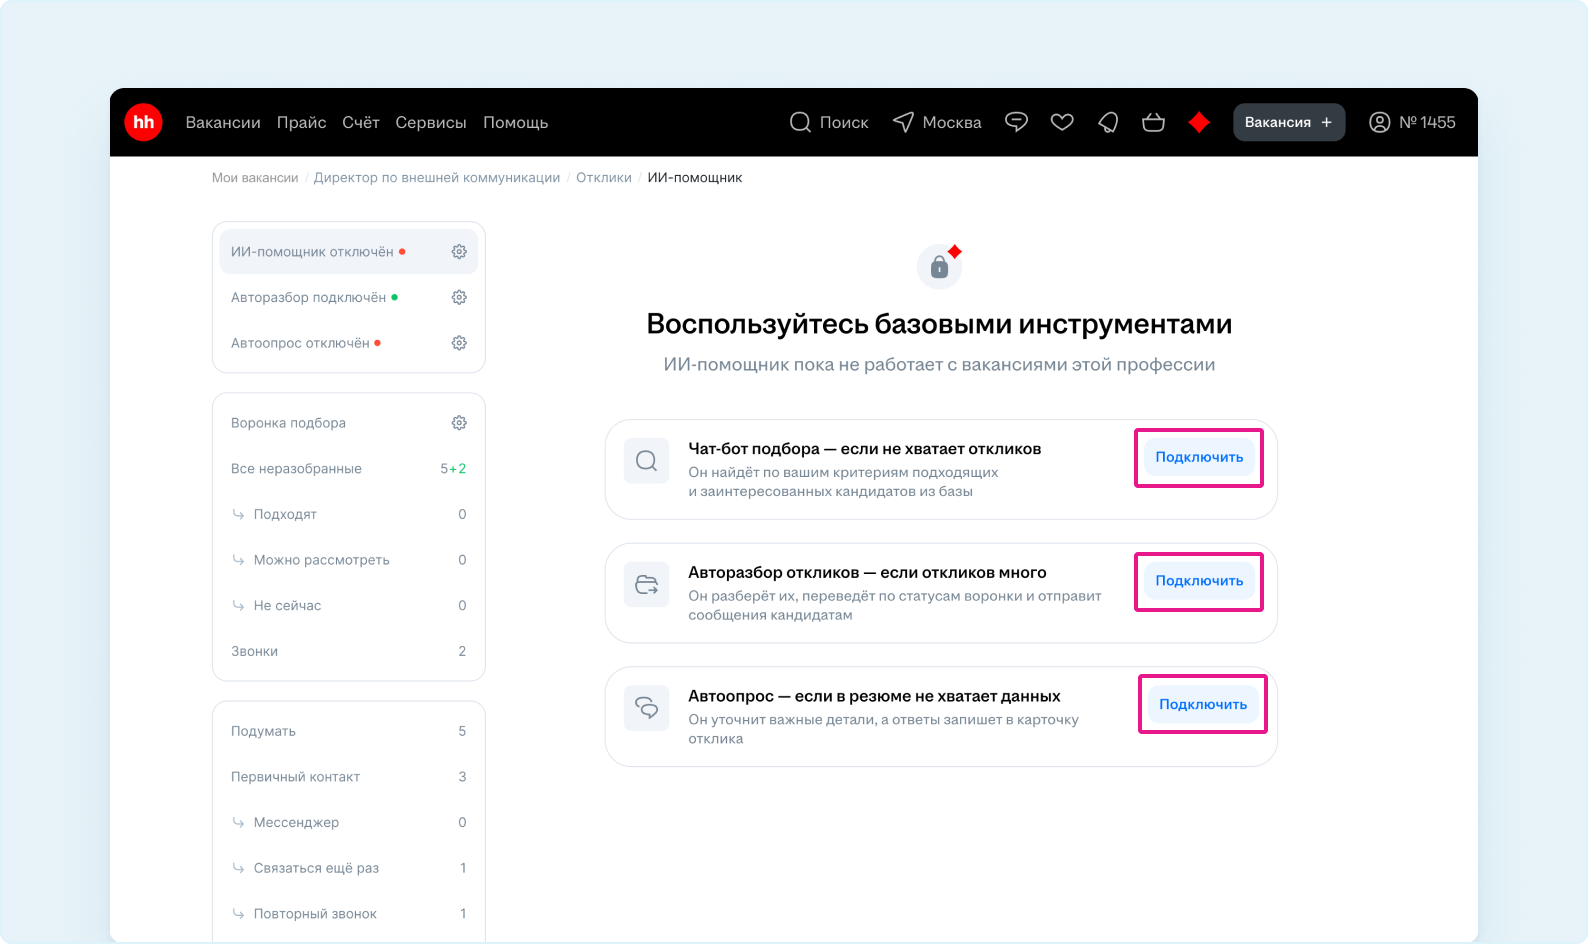Open settings gear for Авторазбор подключён
Screen dimensions: 1588x944
(459, 297)
